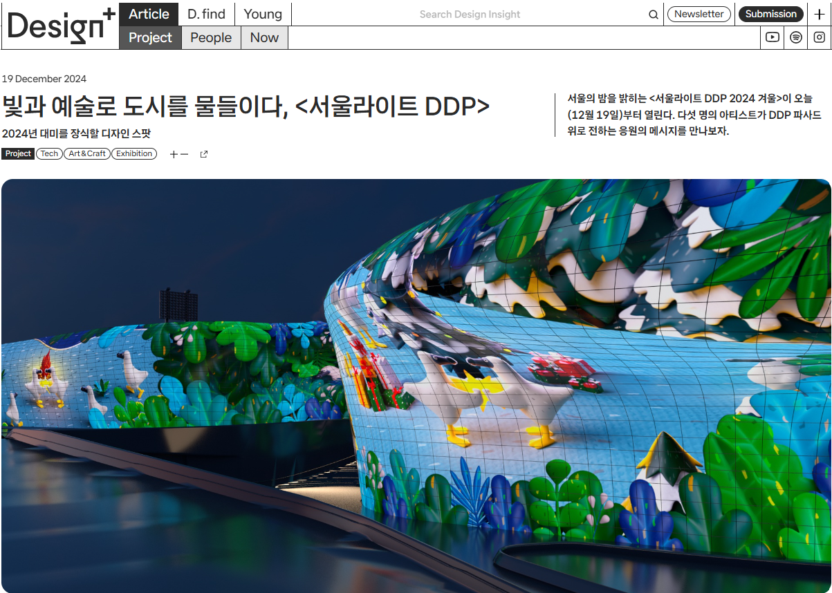Open the YouTube channel icon
Screen dimensions: 832x593
772,38
